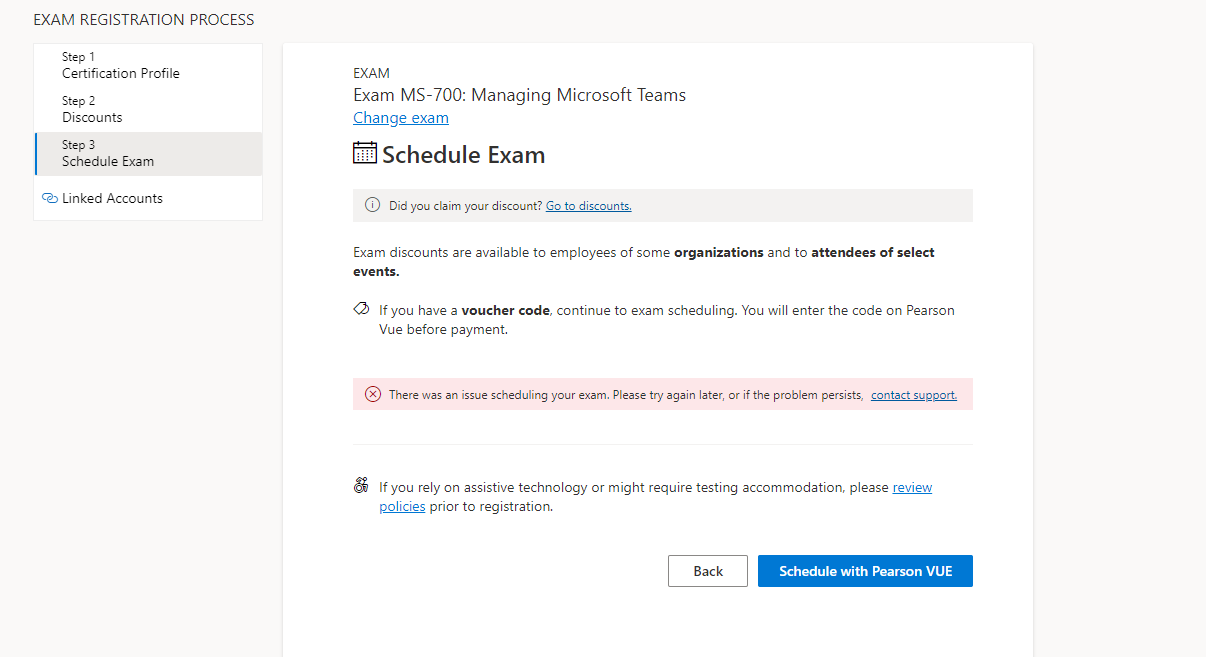Open the contact support link
Viewport: 1206px width, 657px height.
click(x=914, y=395)
